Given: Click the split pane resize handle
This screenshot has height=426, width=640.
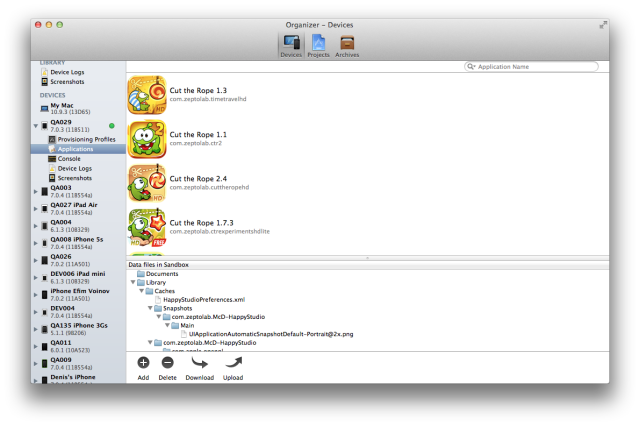Looking at the screenshot, I should [x=367, y=258].
